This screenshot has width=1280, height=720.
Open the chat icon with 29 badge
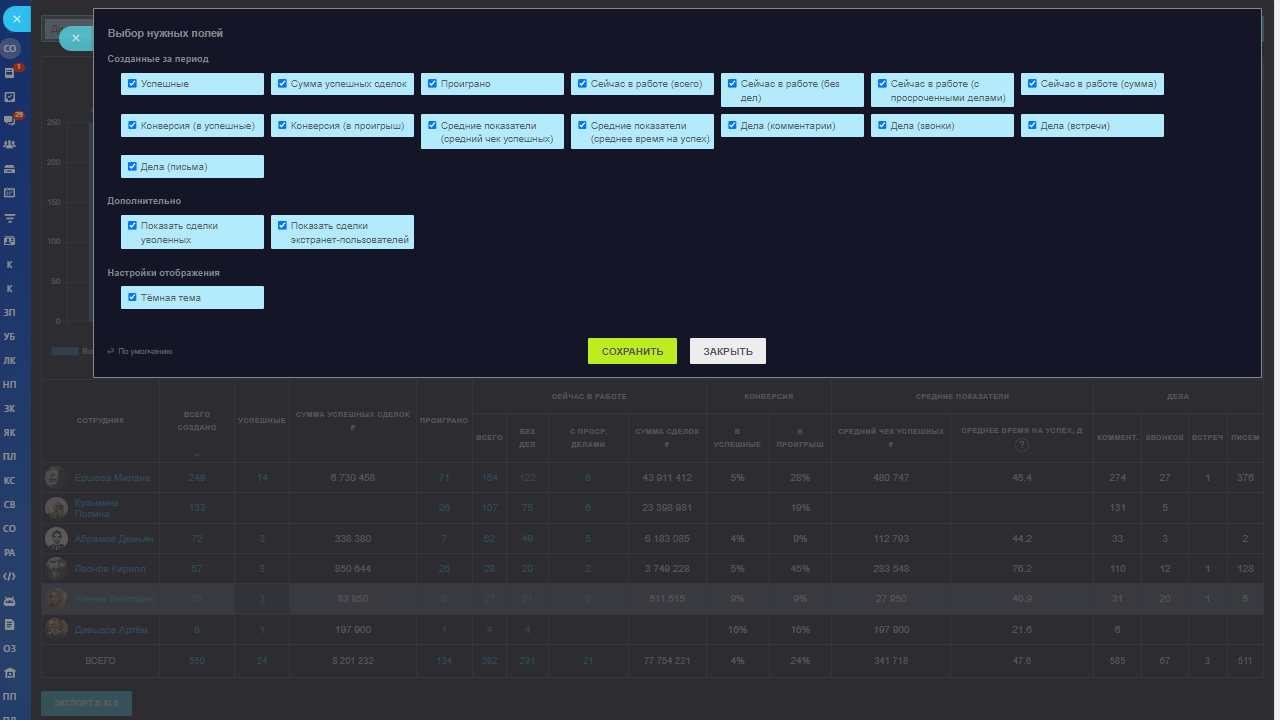[10, 120]
